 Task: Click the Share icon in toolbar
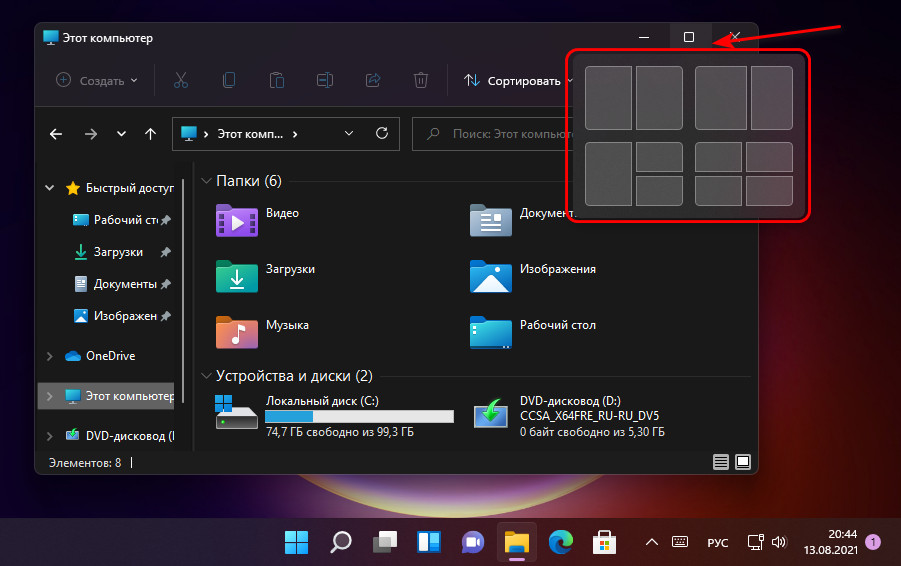(x=373, y=80)
